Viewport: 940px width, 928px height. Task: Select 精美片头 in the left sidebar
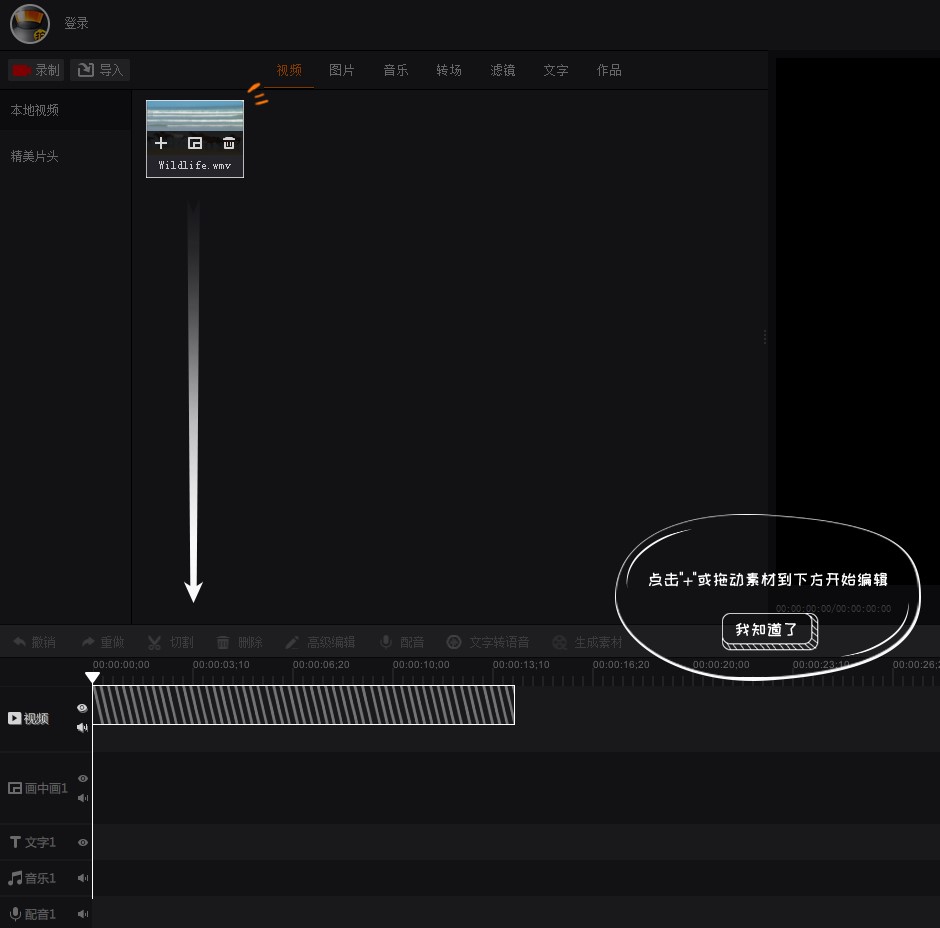[x=35, y=157]
